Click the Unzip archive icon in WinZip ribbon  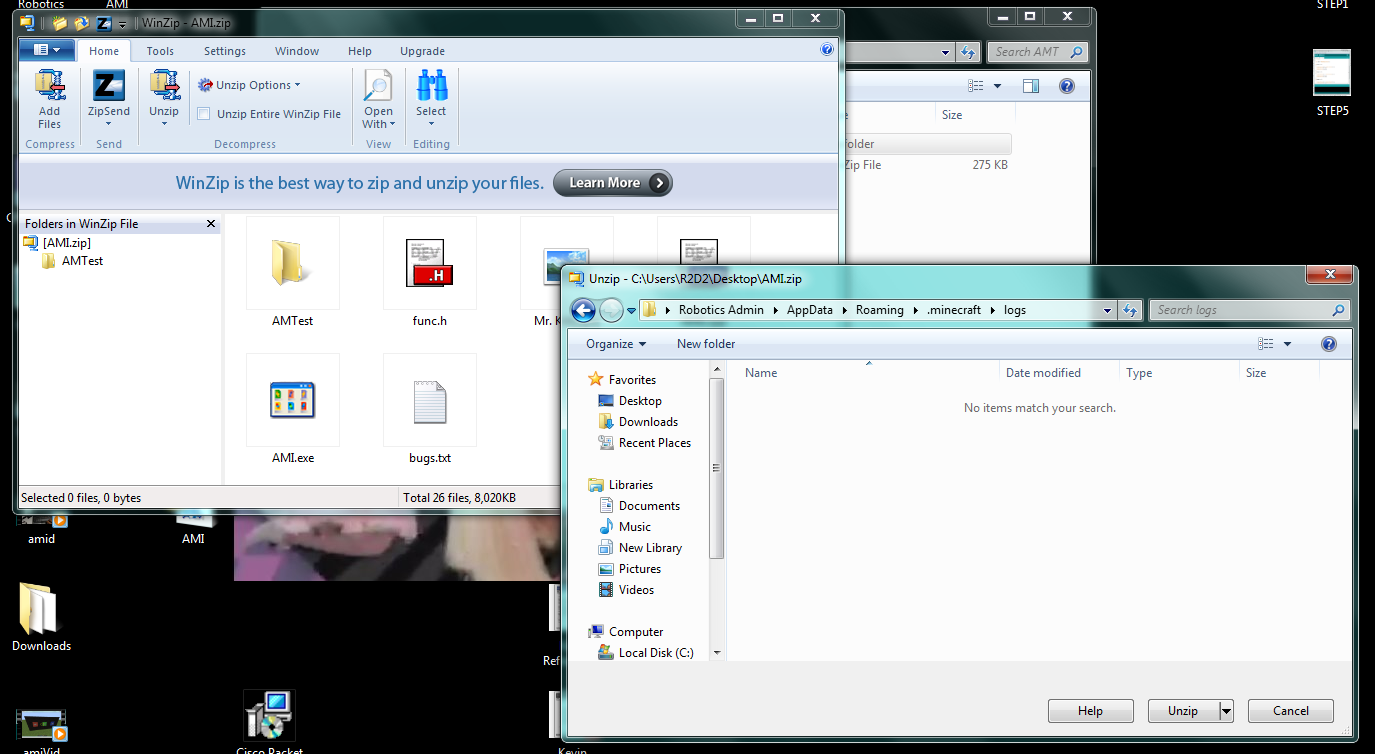(x=164, y=86)
